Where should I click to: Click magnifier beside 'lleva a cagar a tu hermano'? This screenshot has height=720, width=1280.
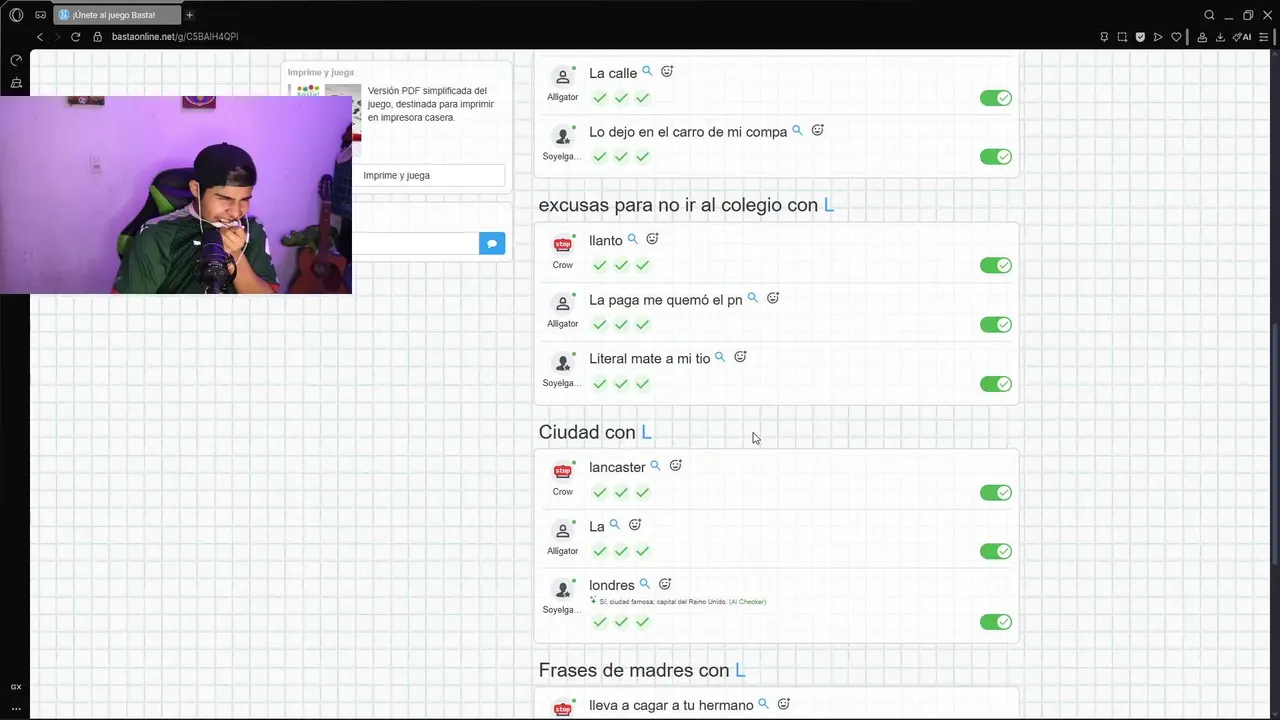[x=764, y=704]
